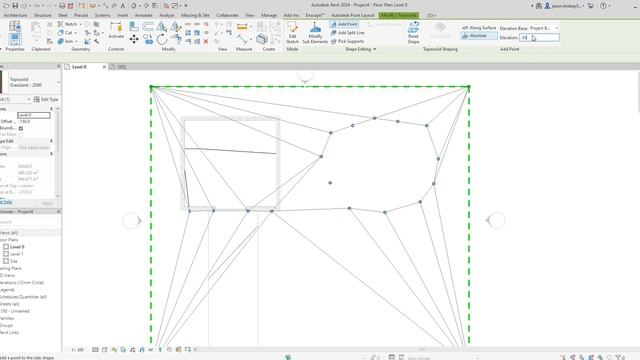Open the Autodesk Point Layout tab

coord(353,15)
